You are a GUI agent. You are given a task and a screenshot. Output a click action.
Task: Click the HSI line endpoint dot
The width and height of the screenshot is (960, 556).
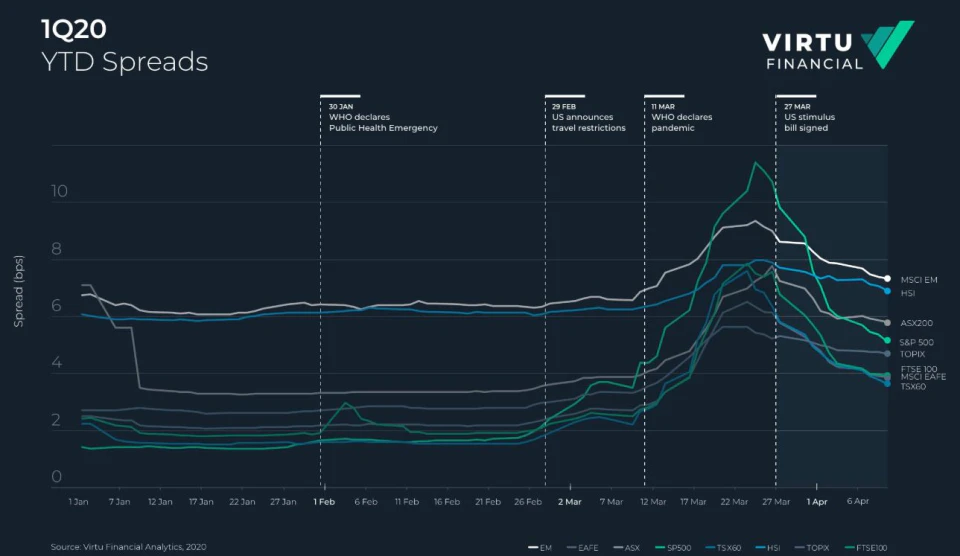[x=887, y=291]
